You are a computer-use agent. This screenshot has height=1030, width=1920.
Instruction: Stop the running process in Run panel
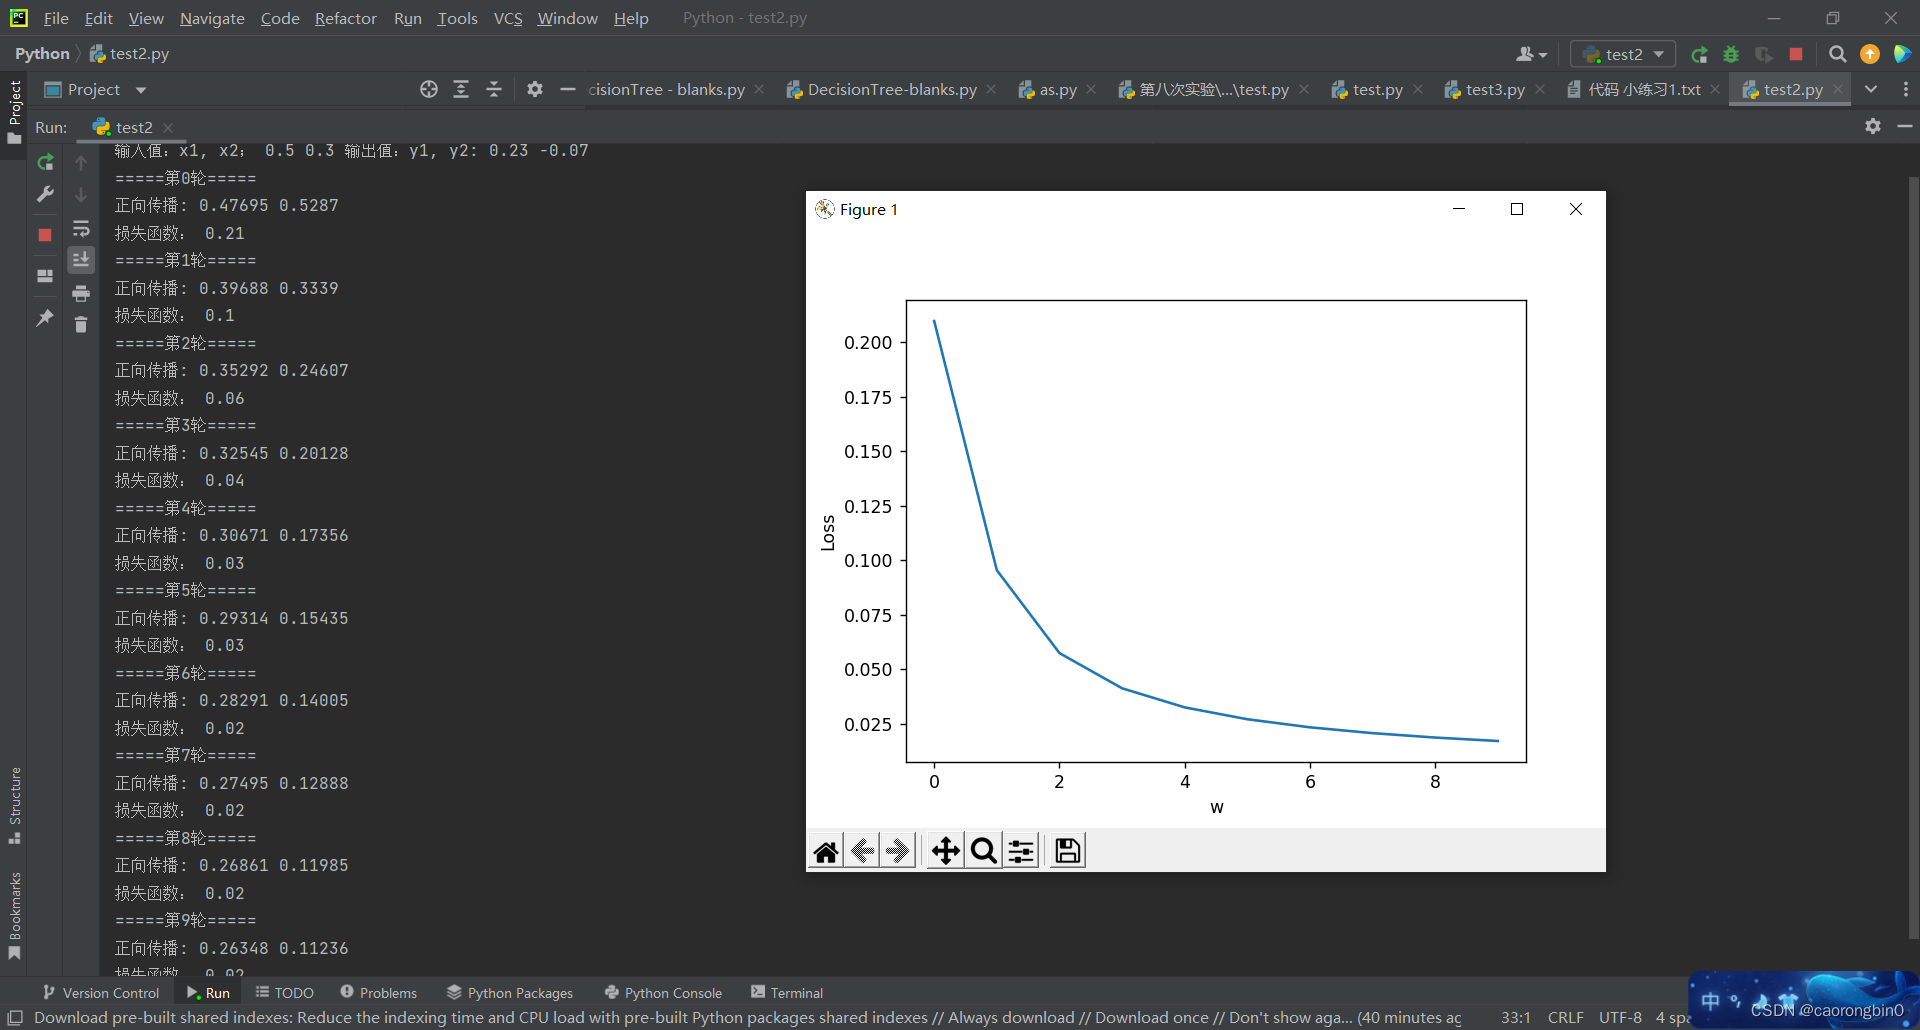[45, 235]
